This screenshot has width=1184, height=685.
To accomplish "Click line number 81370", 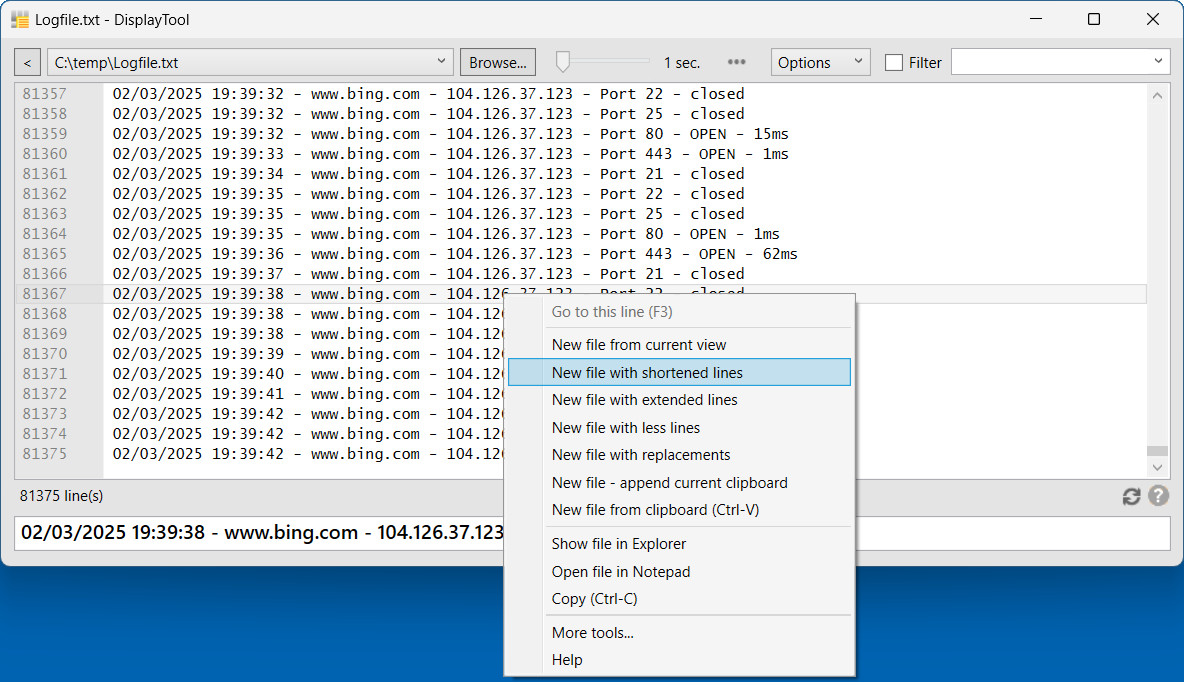I will pos(45,354).
